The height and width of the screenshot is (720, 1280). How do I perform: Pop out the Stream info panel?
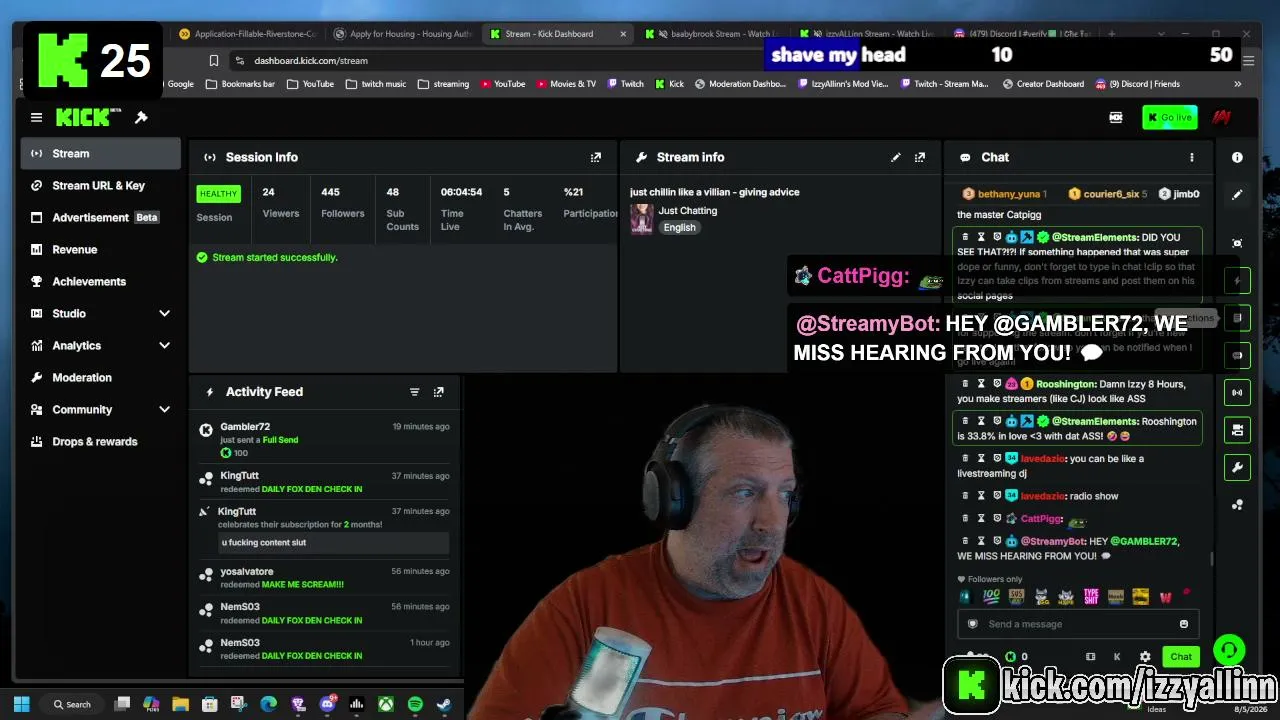click(x=920, y=157)
